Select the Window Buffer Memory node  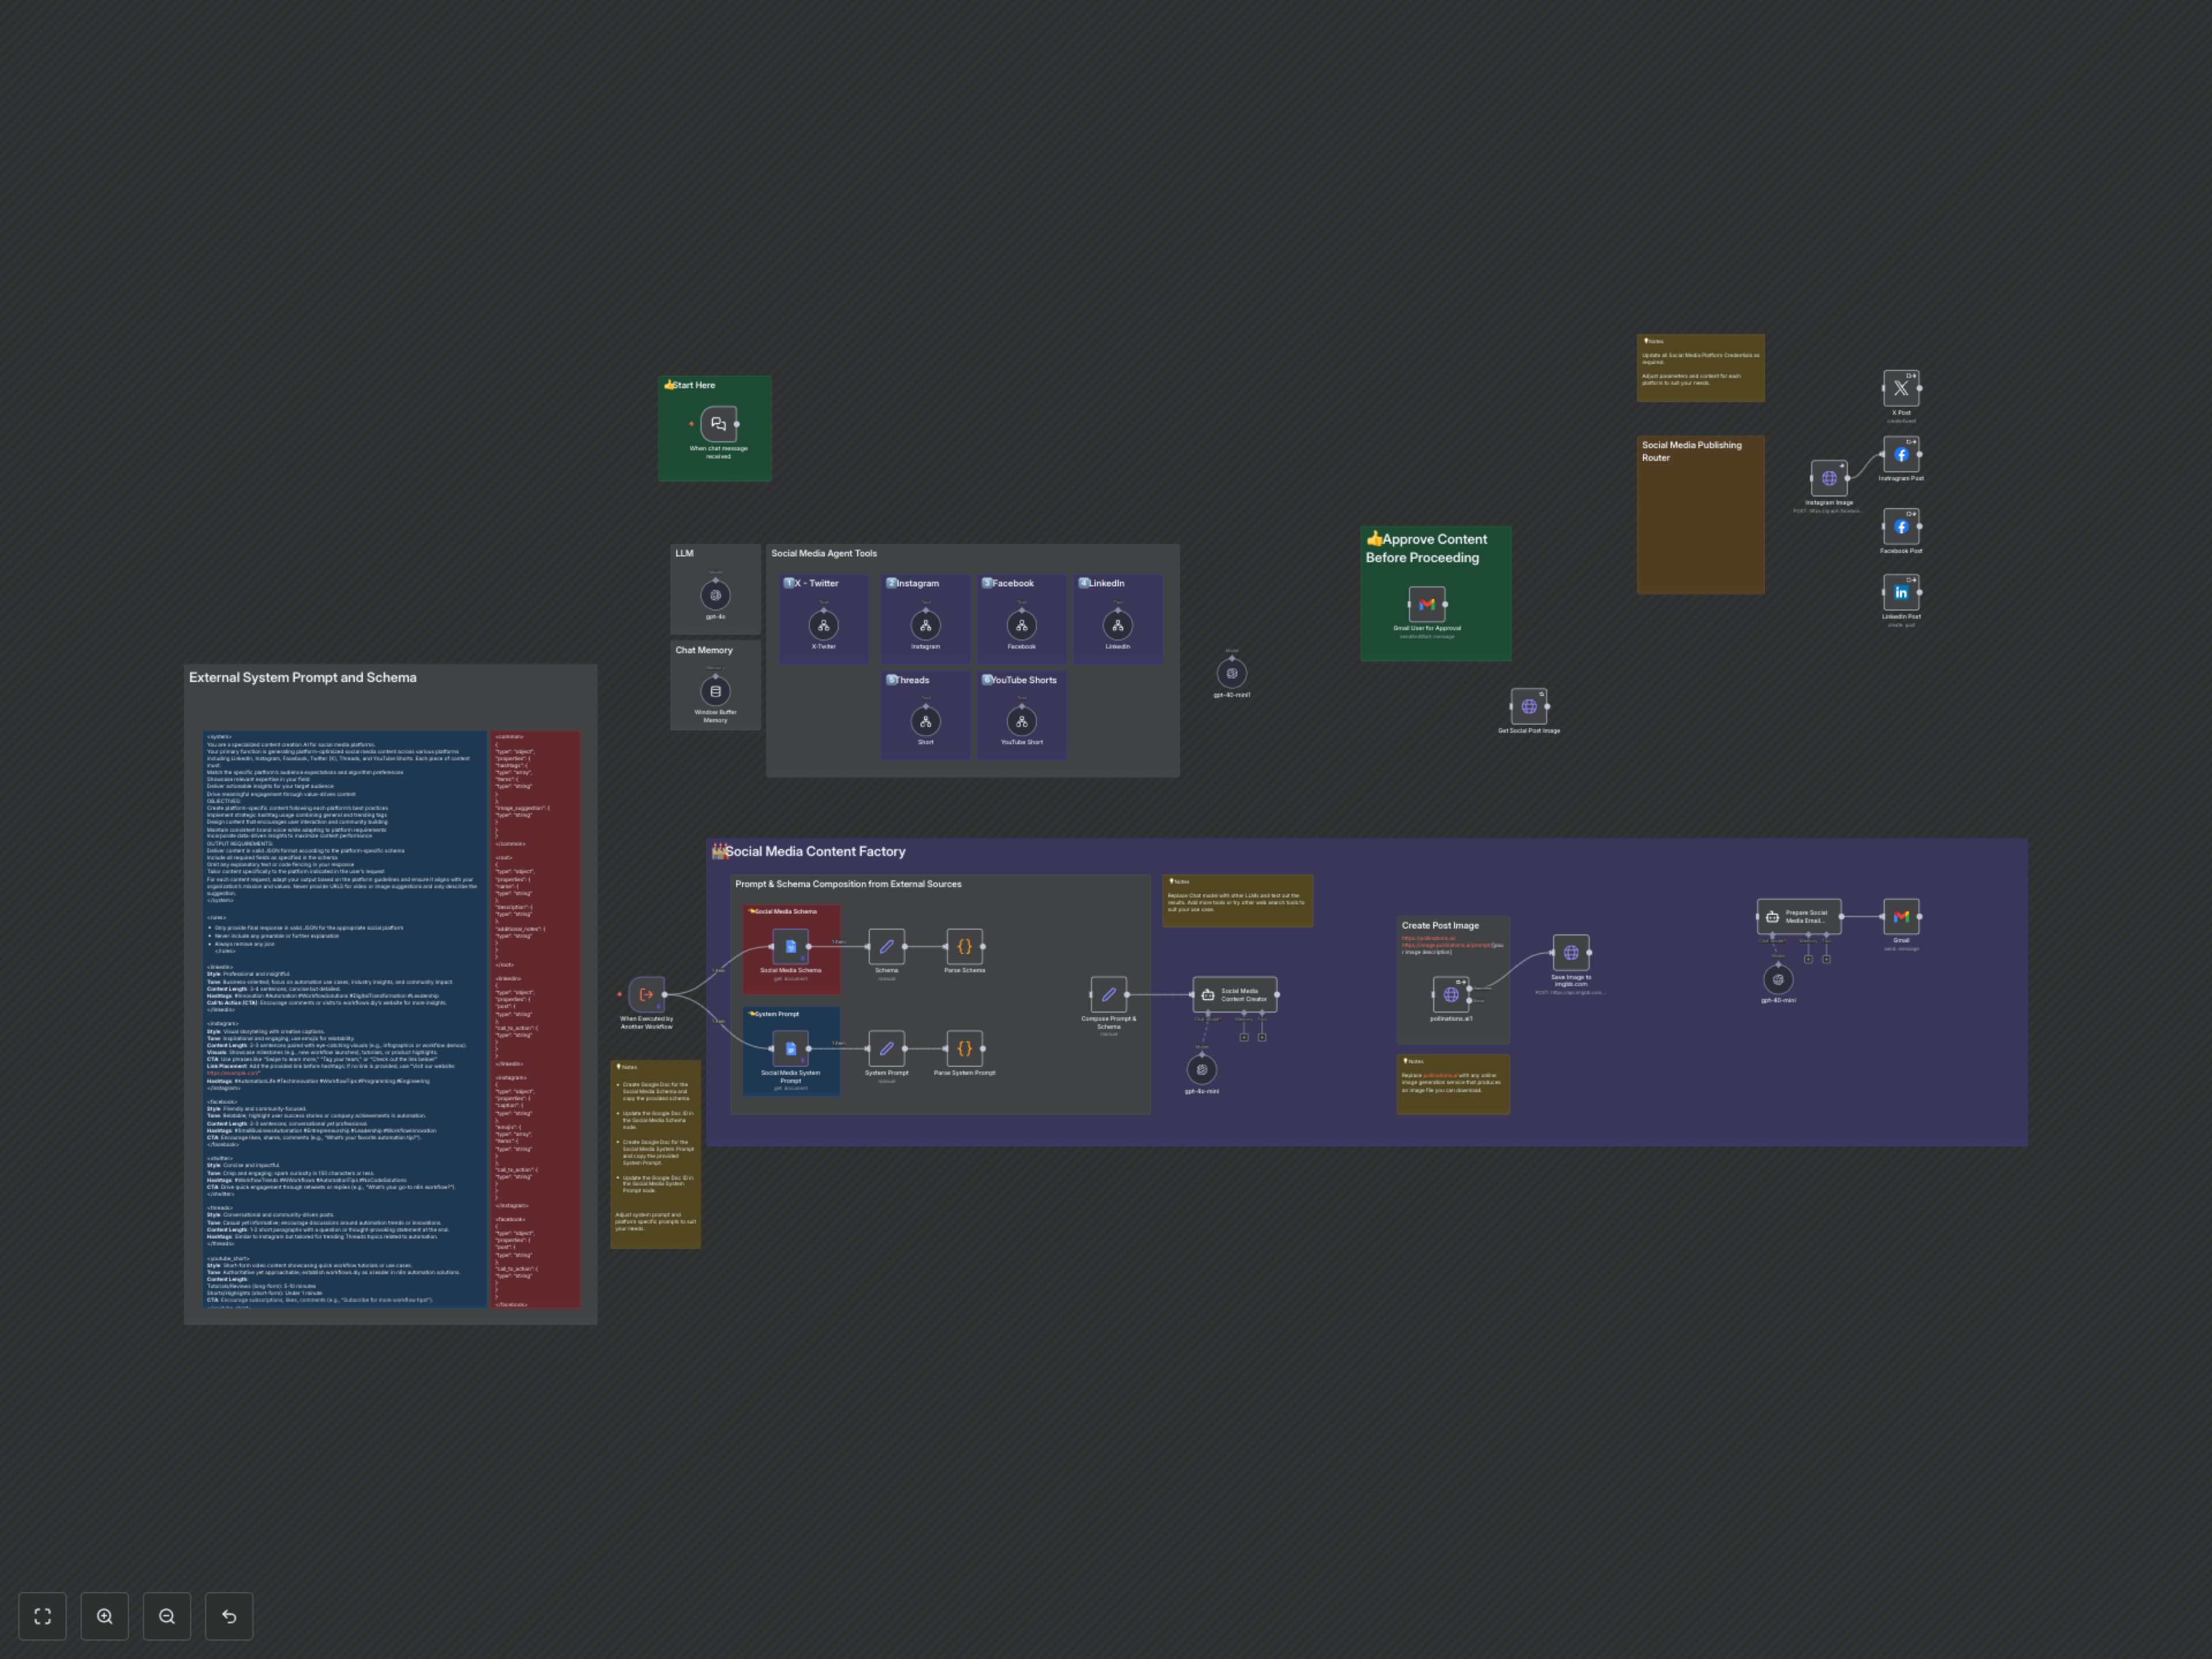tap(715, 691)
